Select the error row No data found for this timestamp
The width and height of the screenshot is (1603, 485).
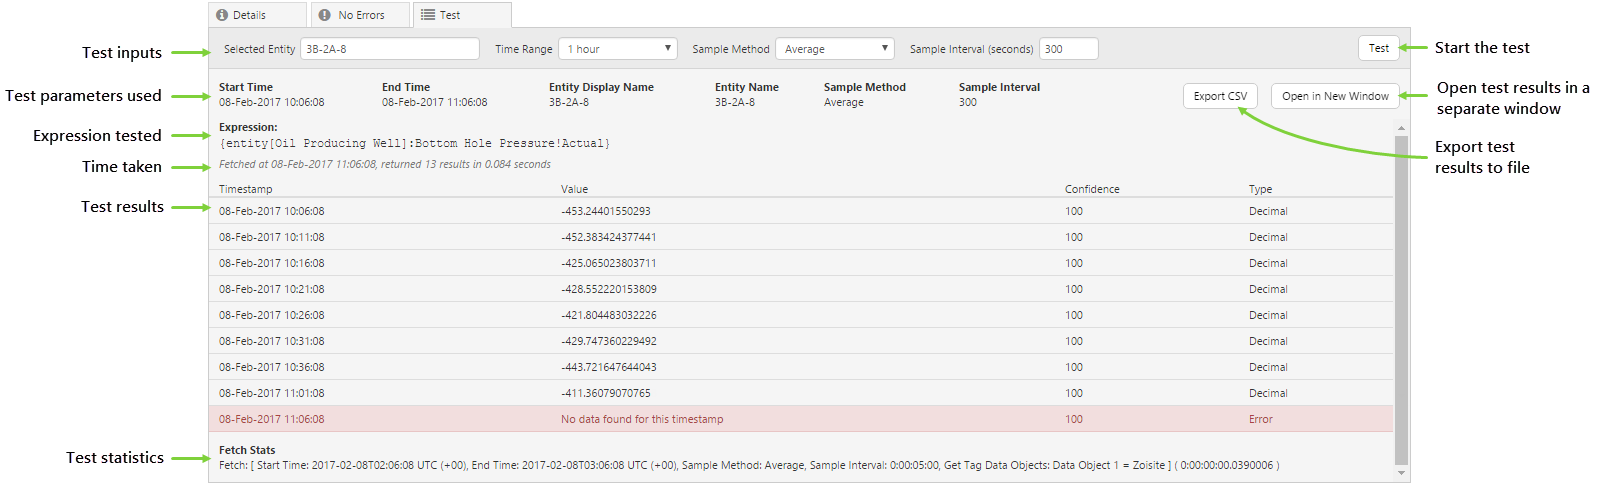click(642, 419)
